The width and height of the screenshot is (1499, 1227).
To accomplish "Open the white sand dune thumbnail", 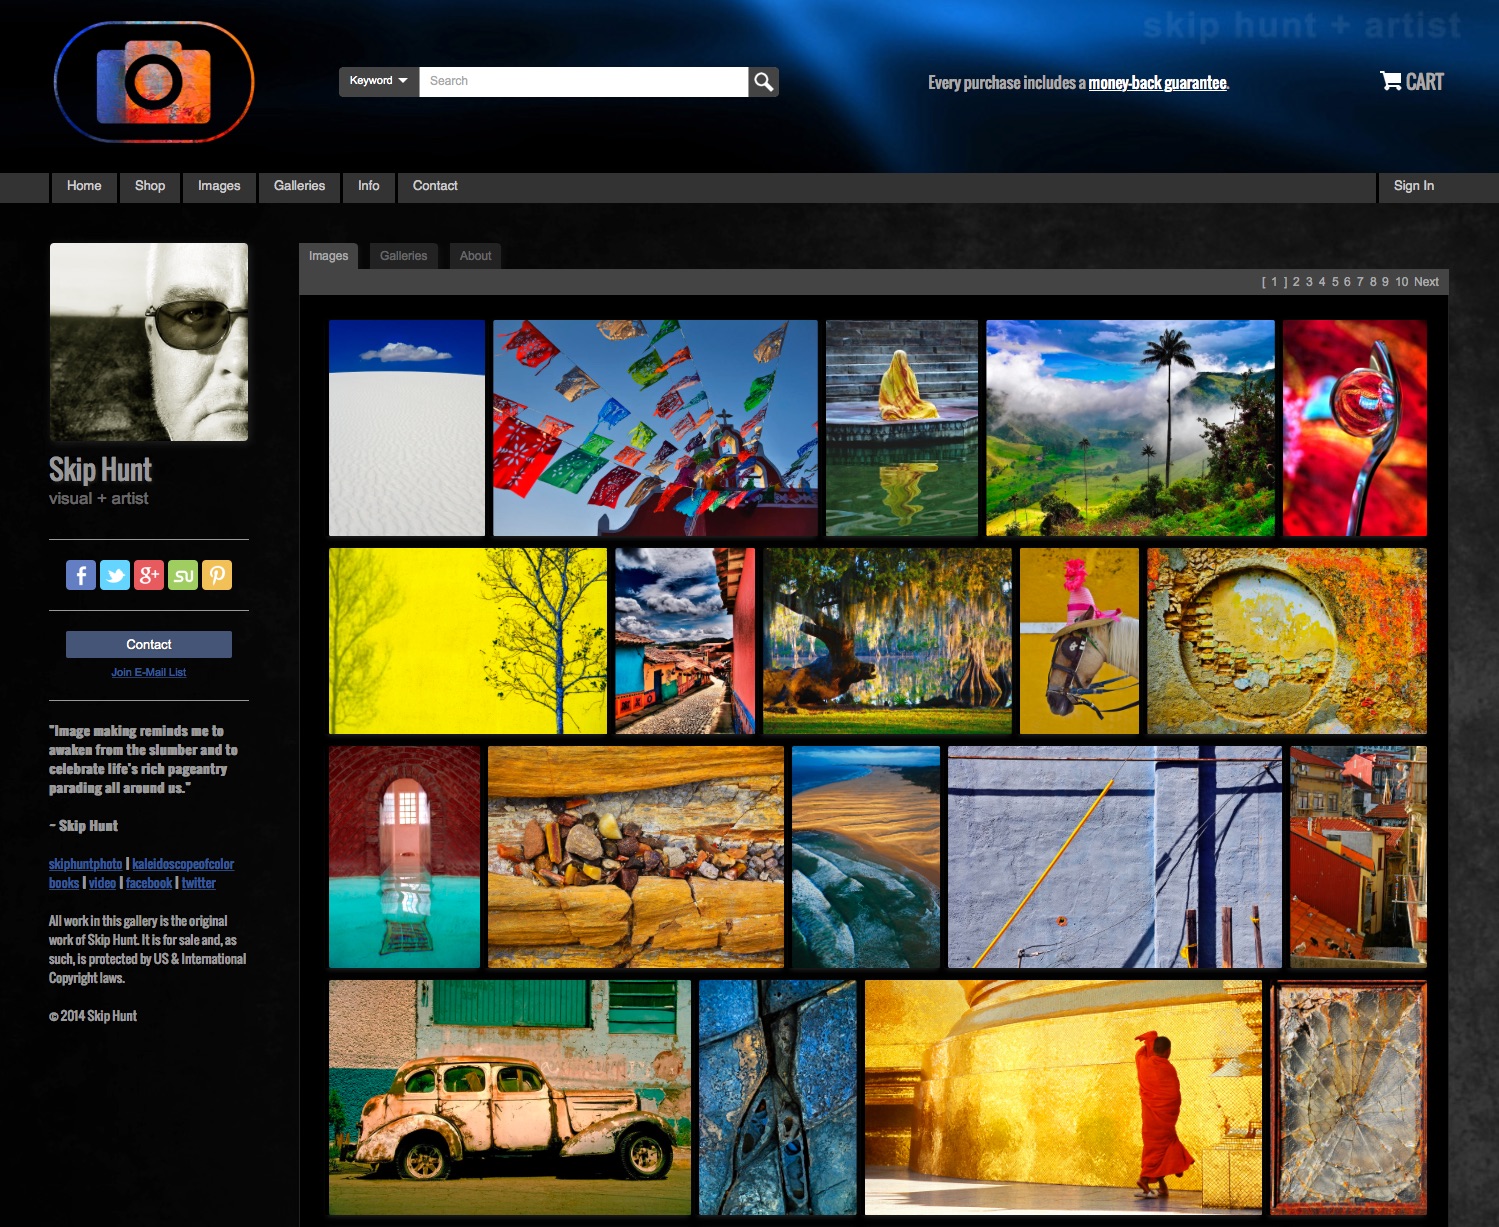I will tap(407, 428).
